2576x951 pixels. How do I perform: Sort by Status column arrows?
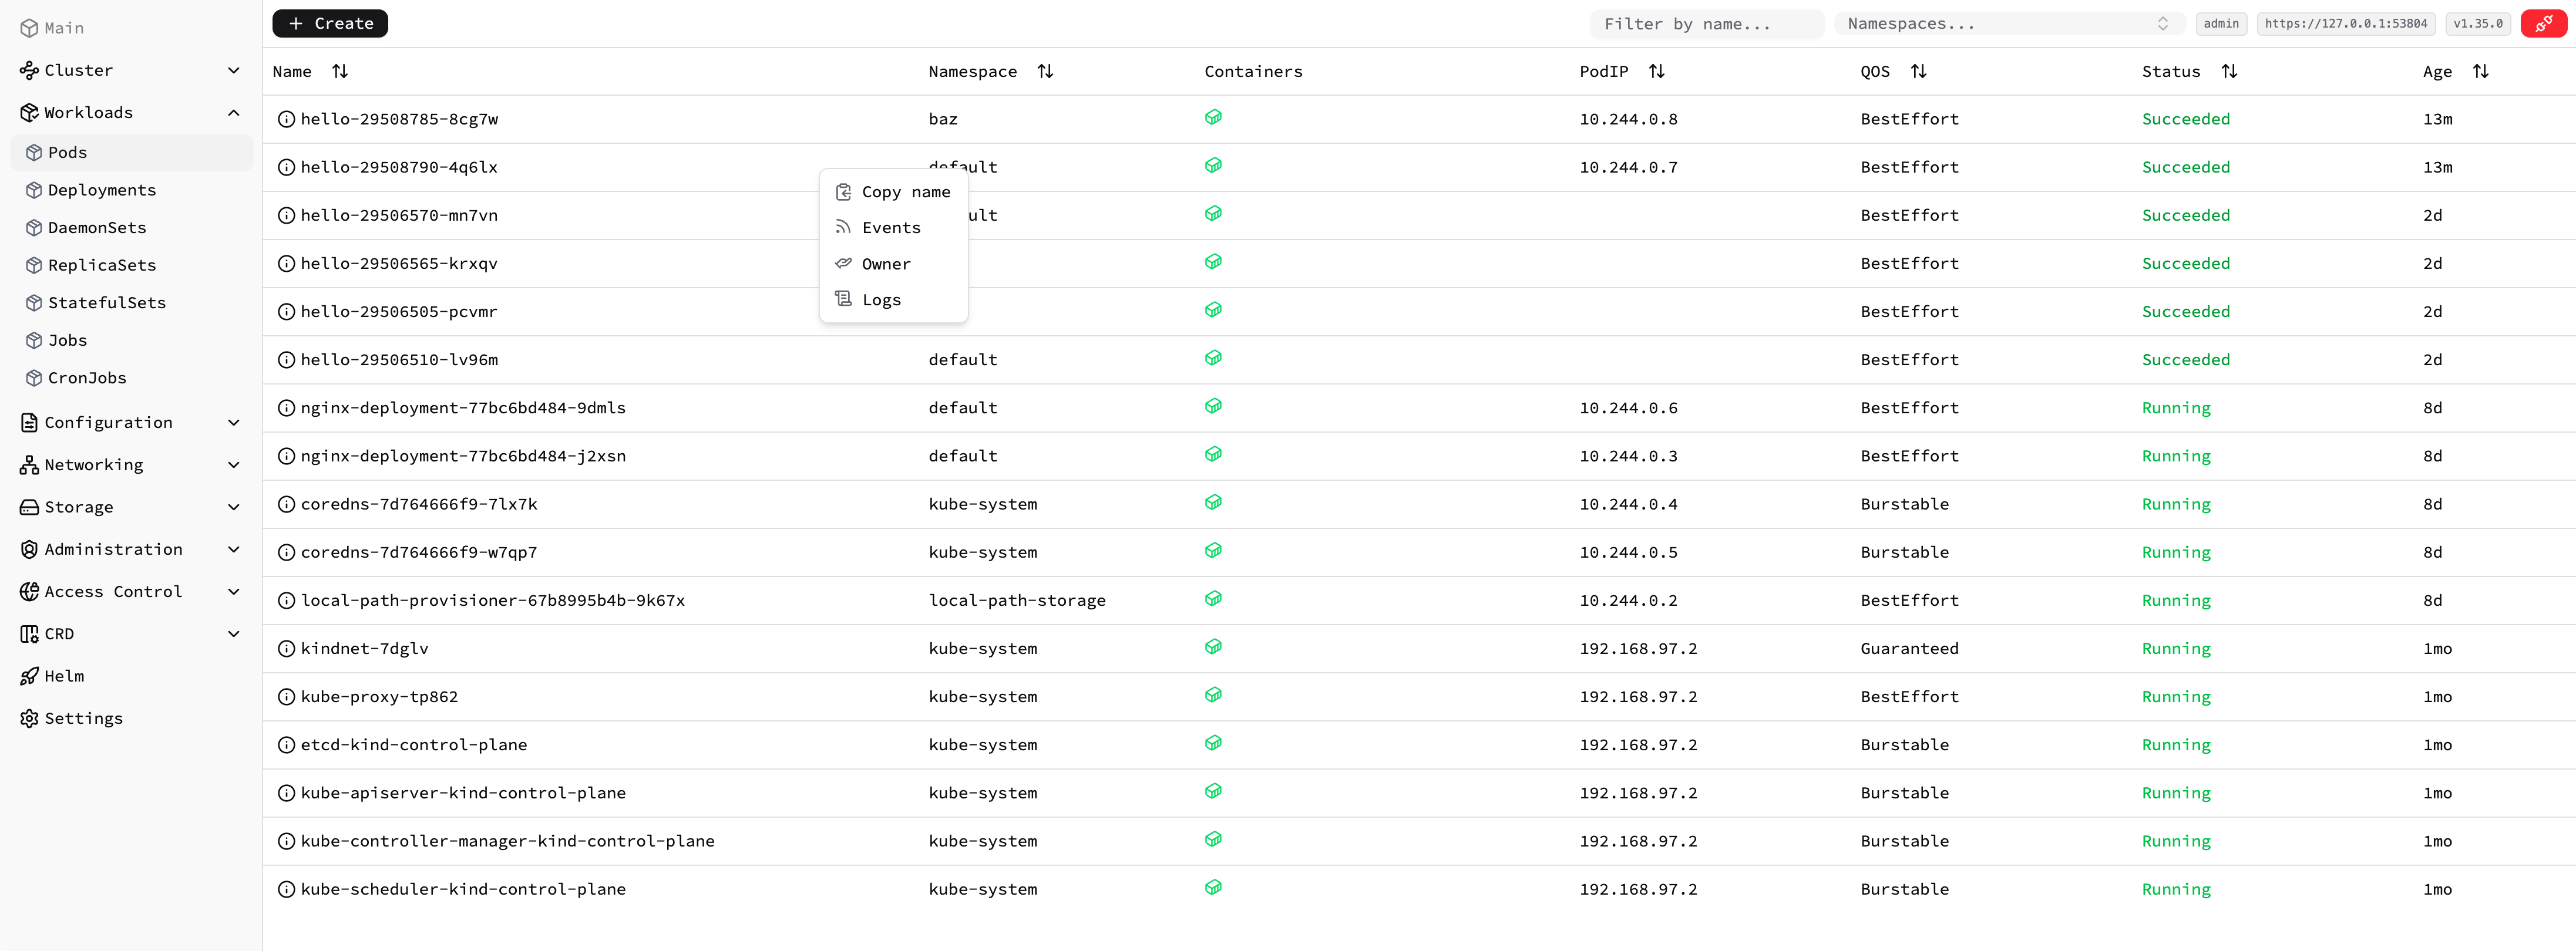click(x=2229, y=71)
